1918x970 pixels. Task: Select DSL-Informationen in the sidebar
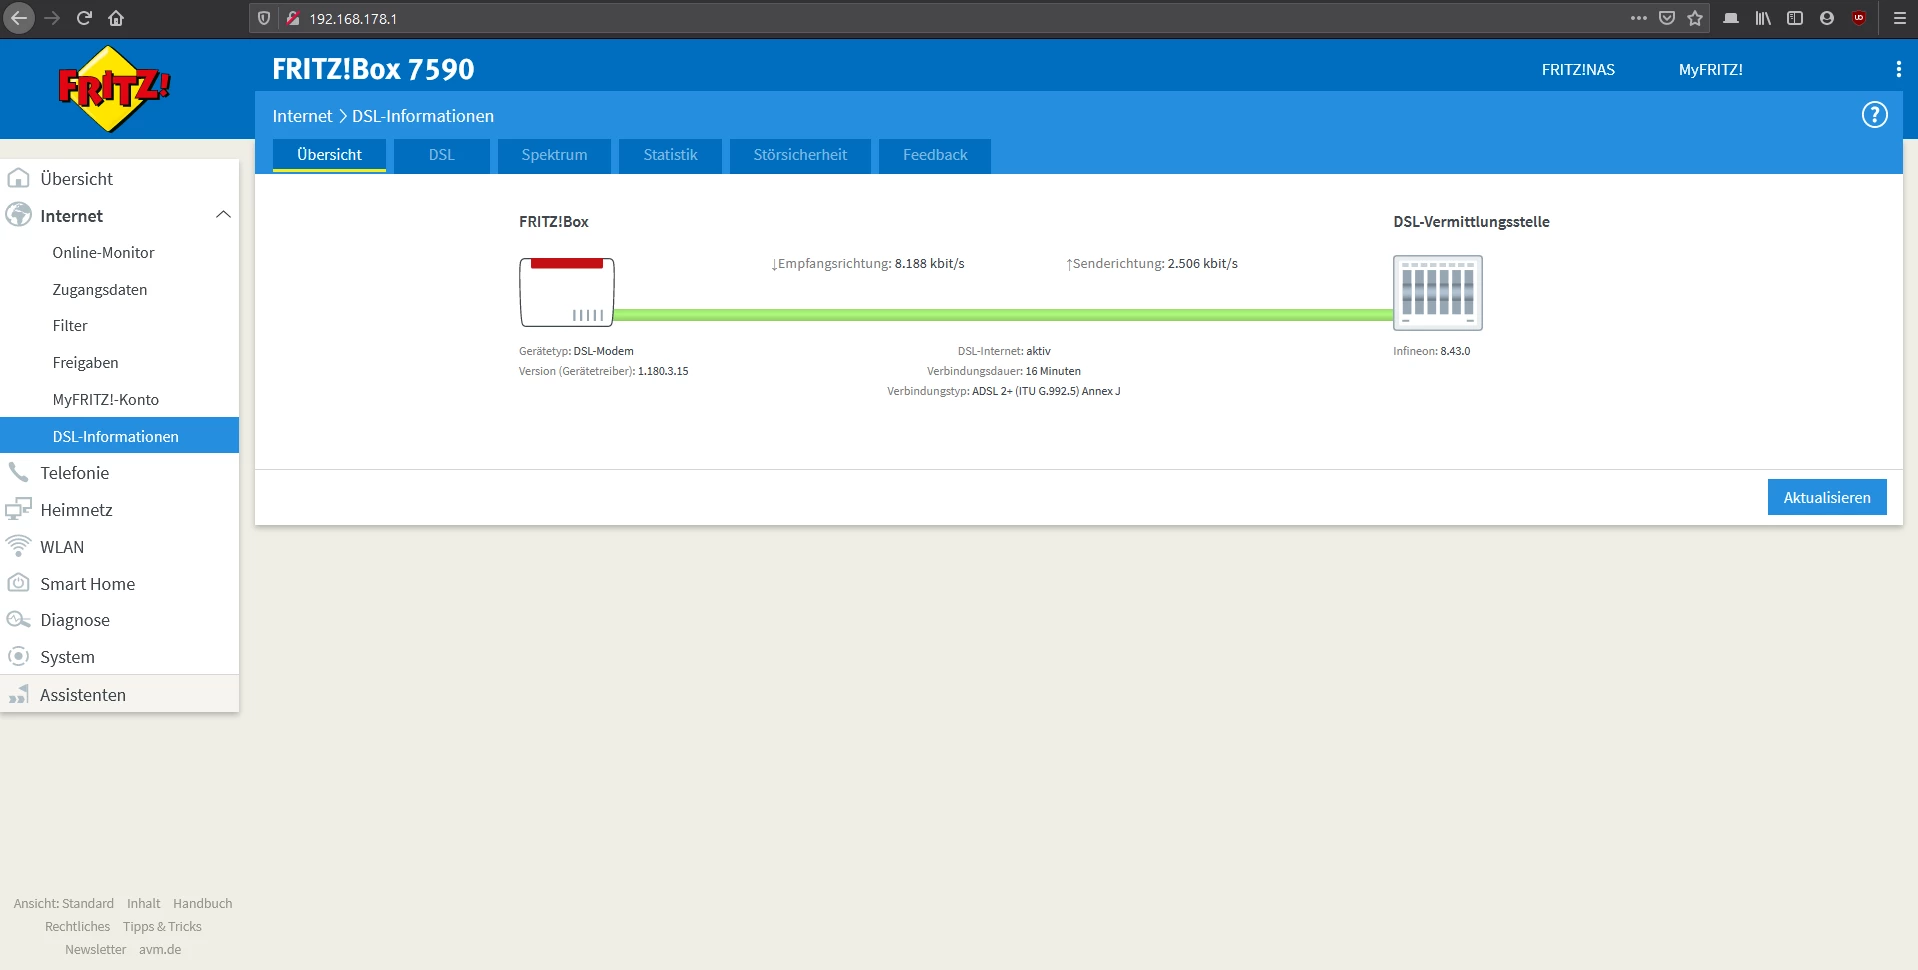click(120, 436)
